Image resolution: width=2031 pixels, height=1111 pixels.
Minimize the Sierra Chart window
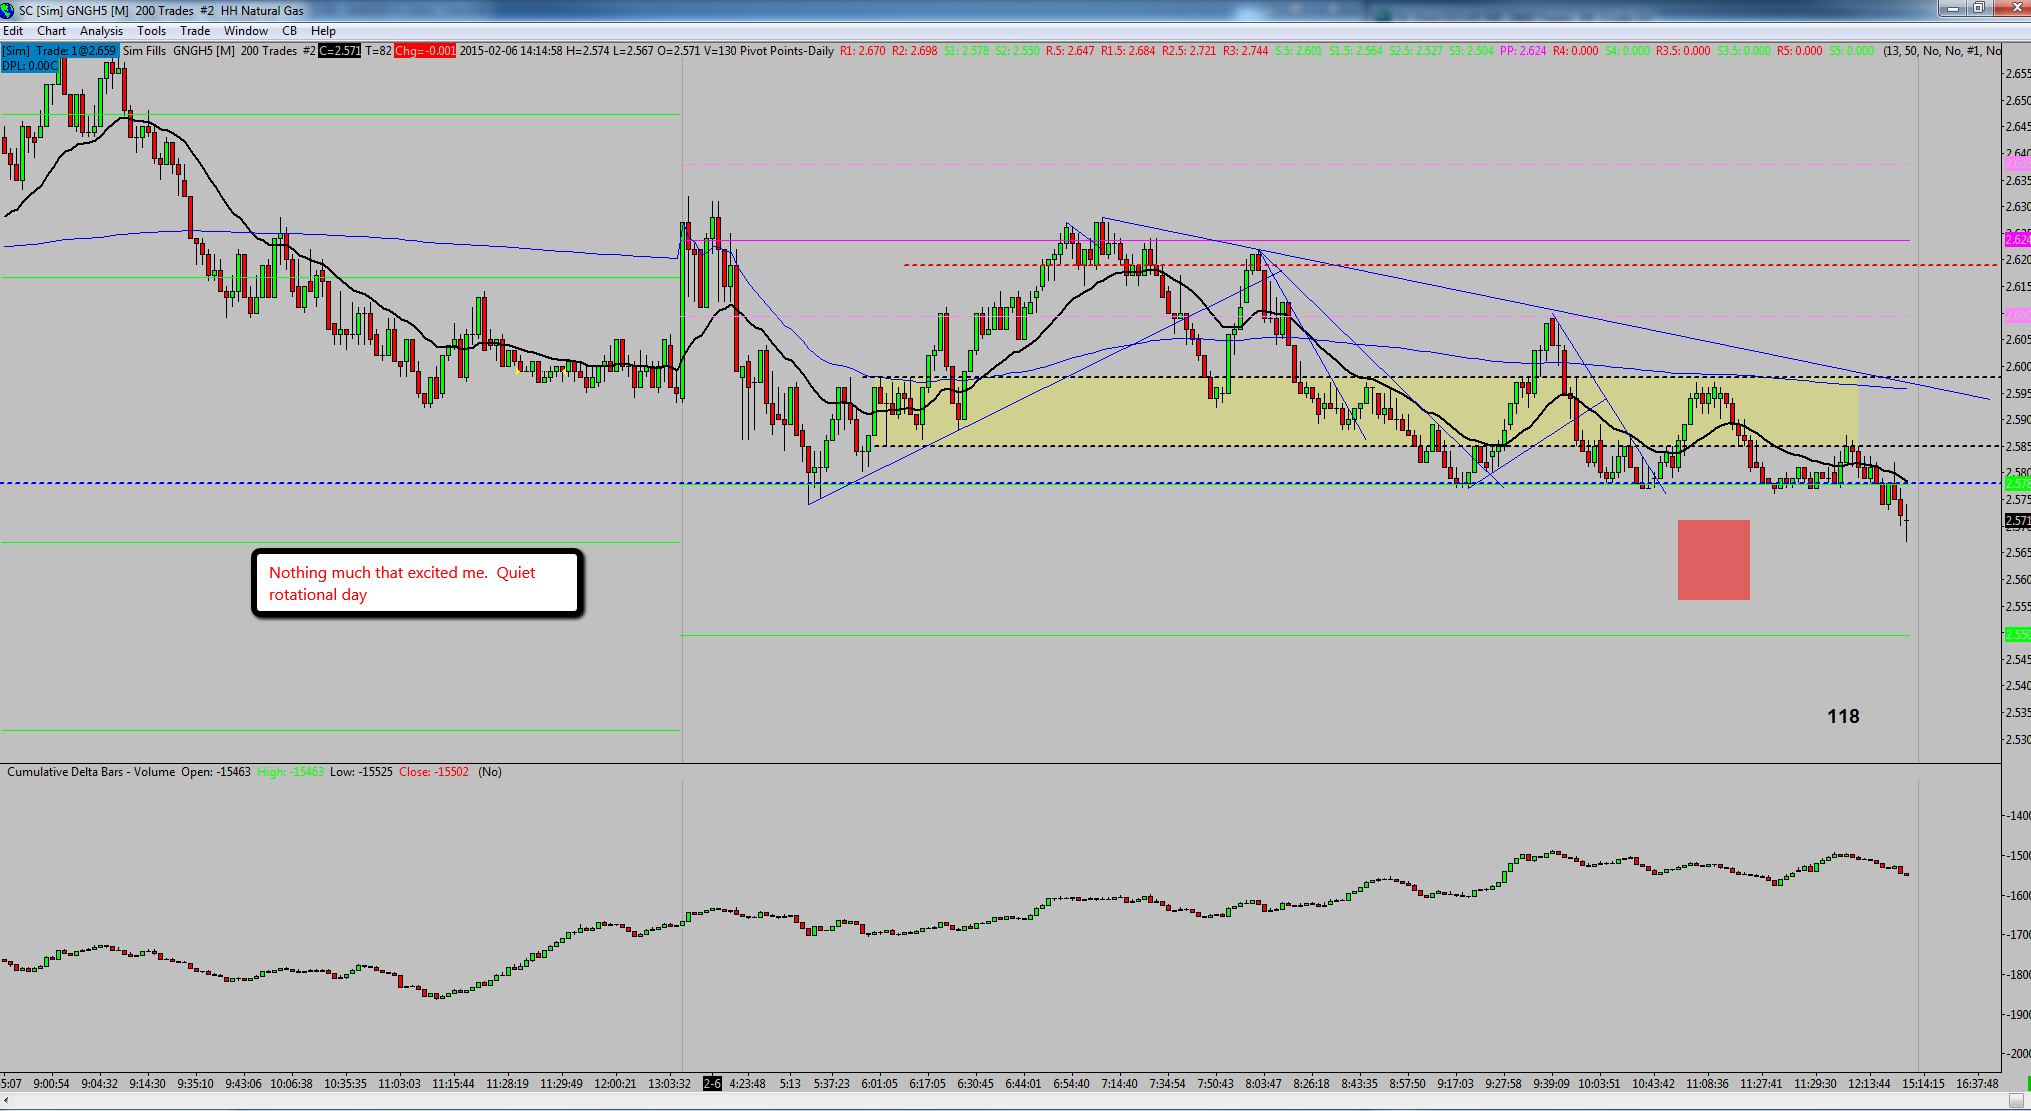click(x=1951, y=8)
